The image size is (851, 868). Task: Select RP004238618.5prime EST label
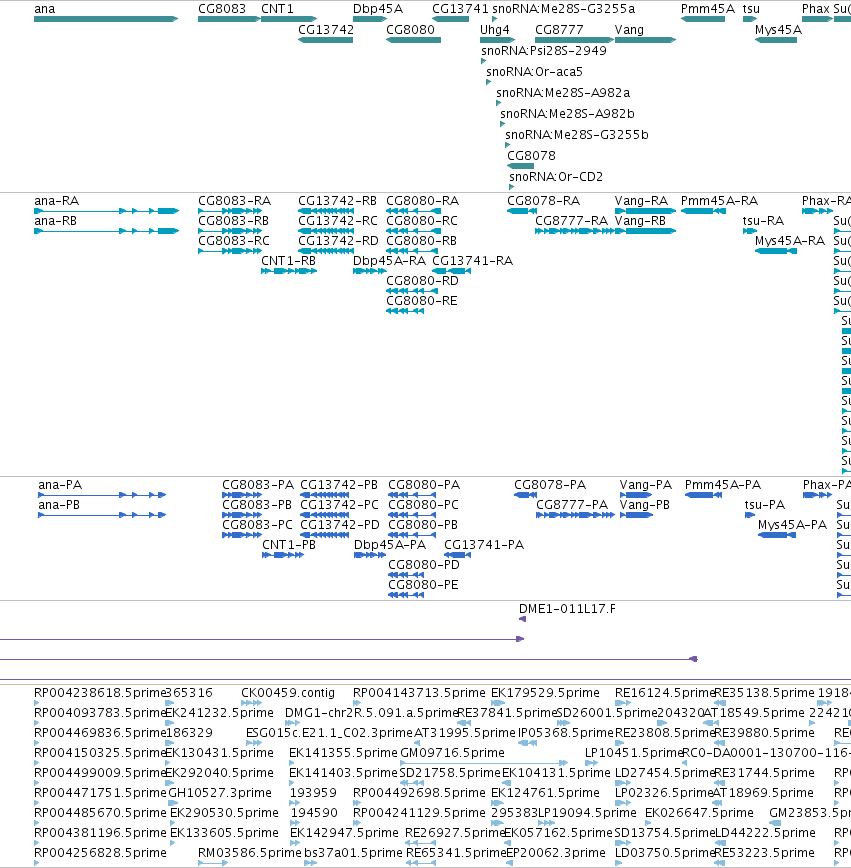pos(100,693)
